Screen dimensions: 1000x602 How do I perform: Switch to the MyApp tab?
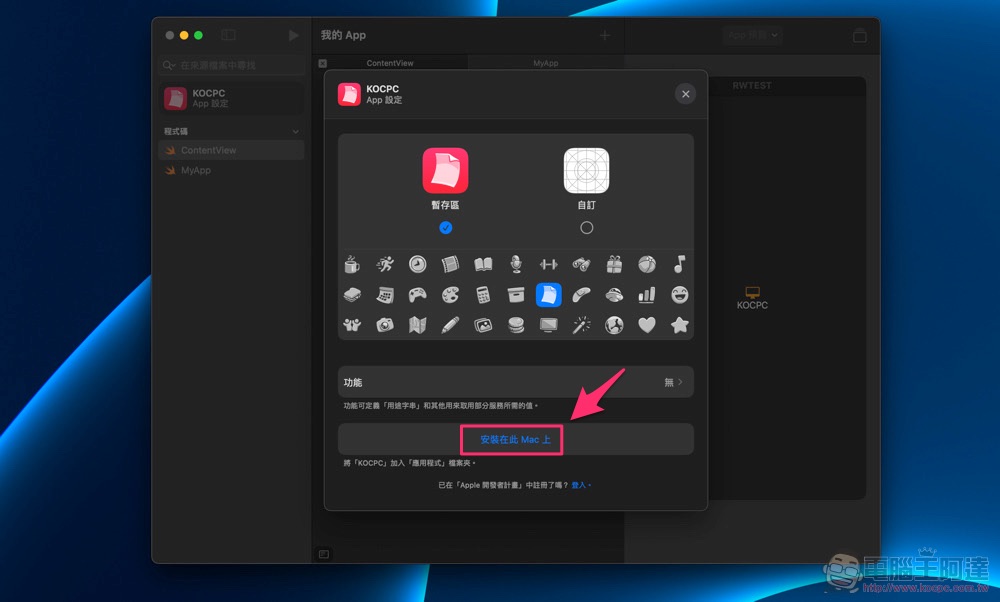point(545,63)
